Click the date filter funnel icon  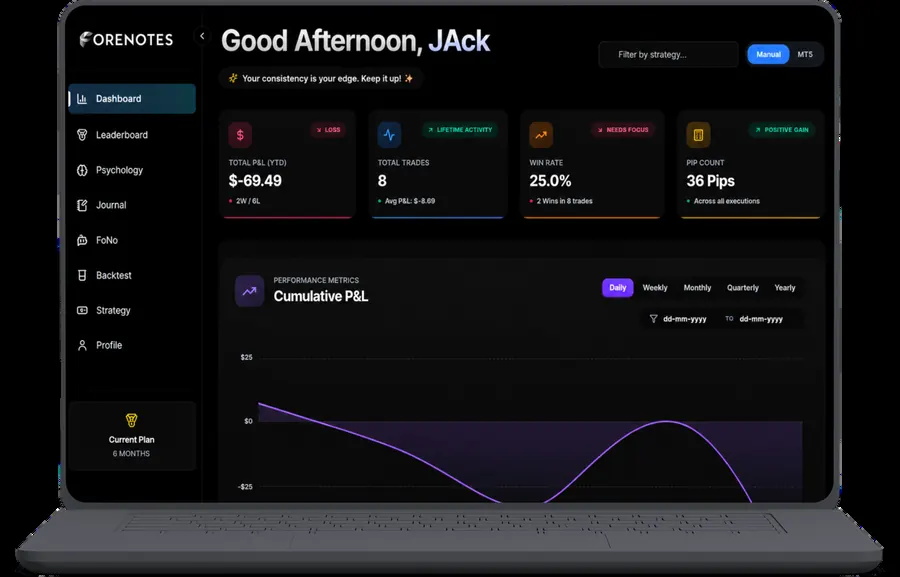[653, 319]
